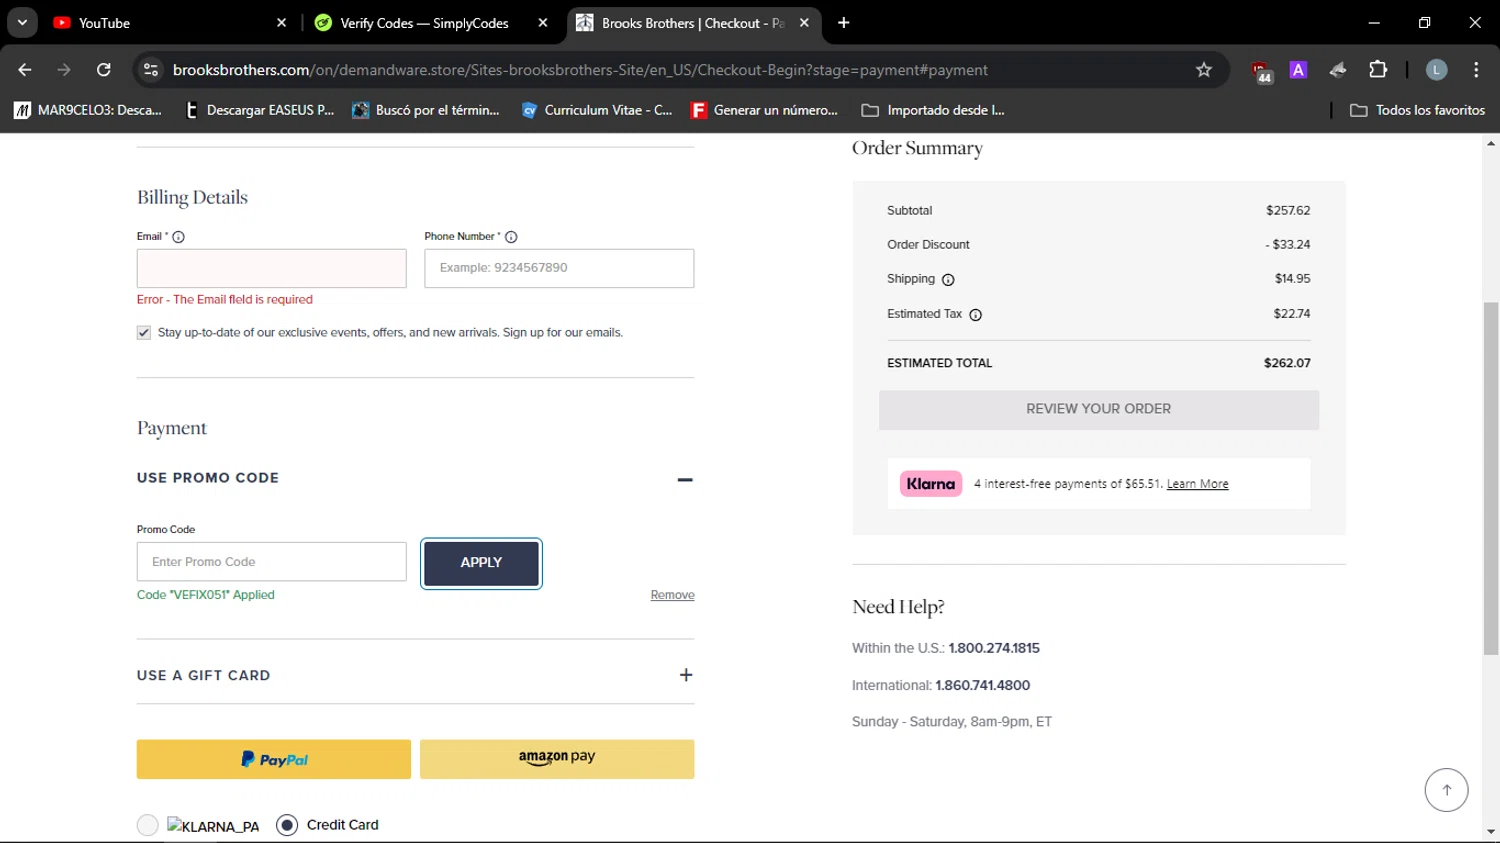Open the tab search dropdown arrow

tap(22, 22)
